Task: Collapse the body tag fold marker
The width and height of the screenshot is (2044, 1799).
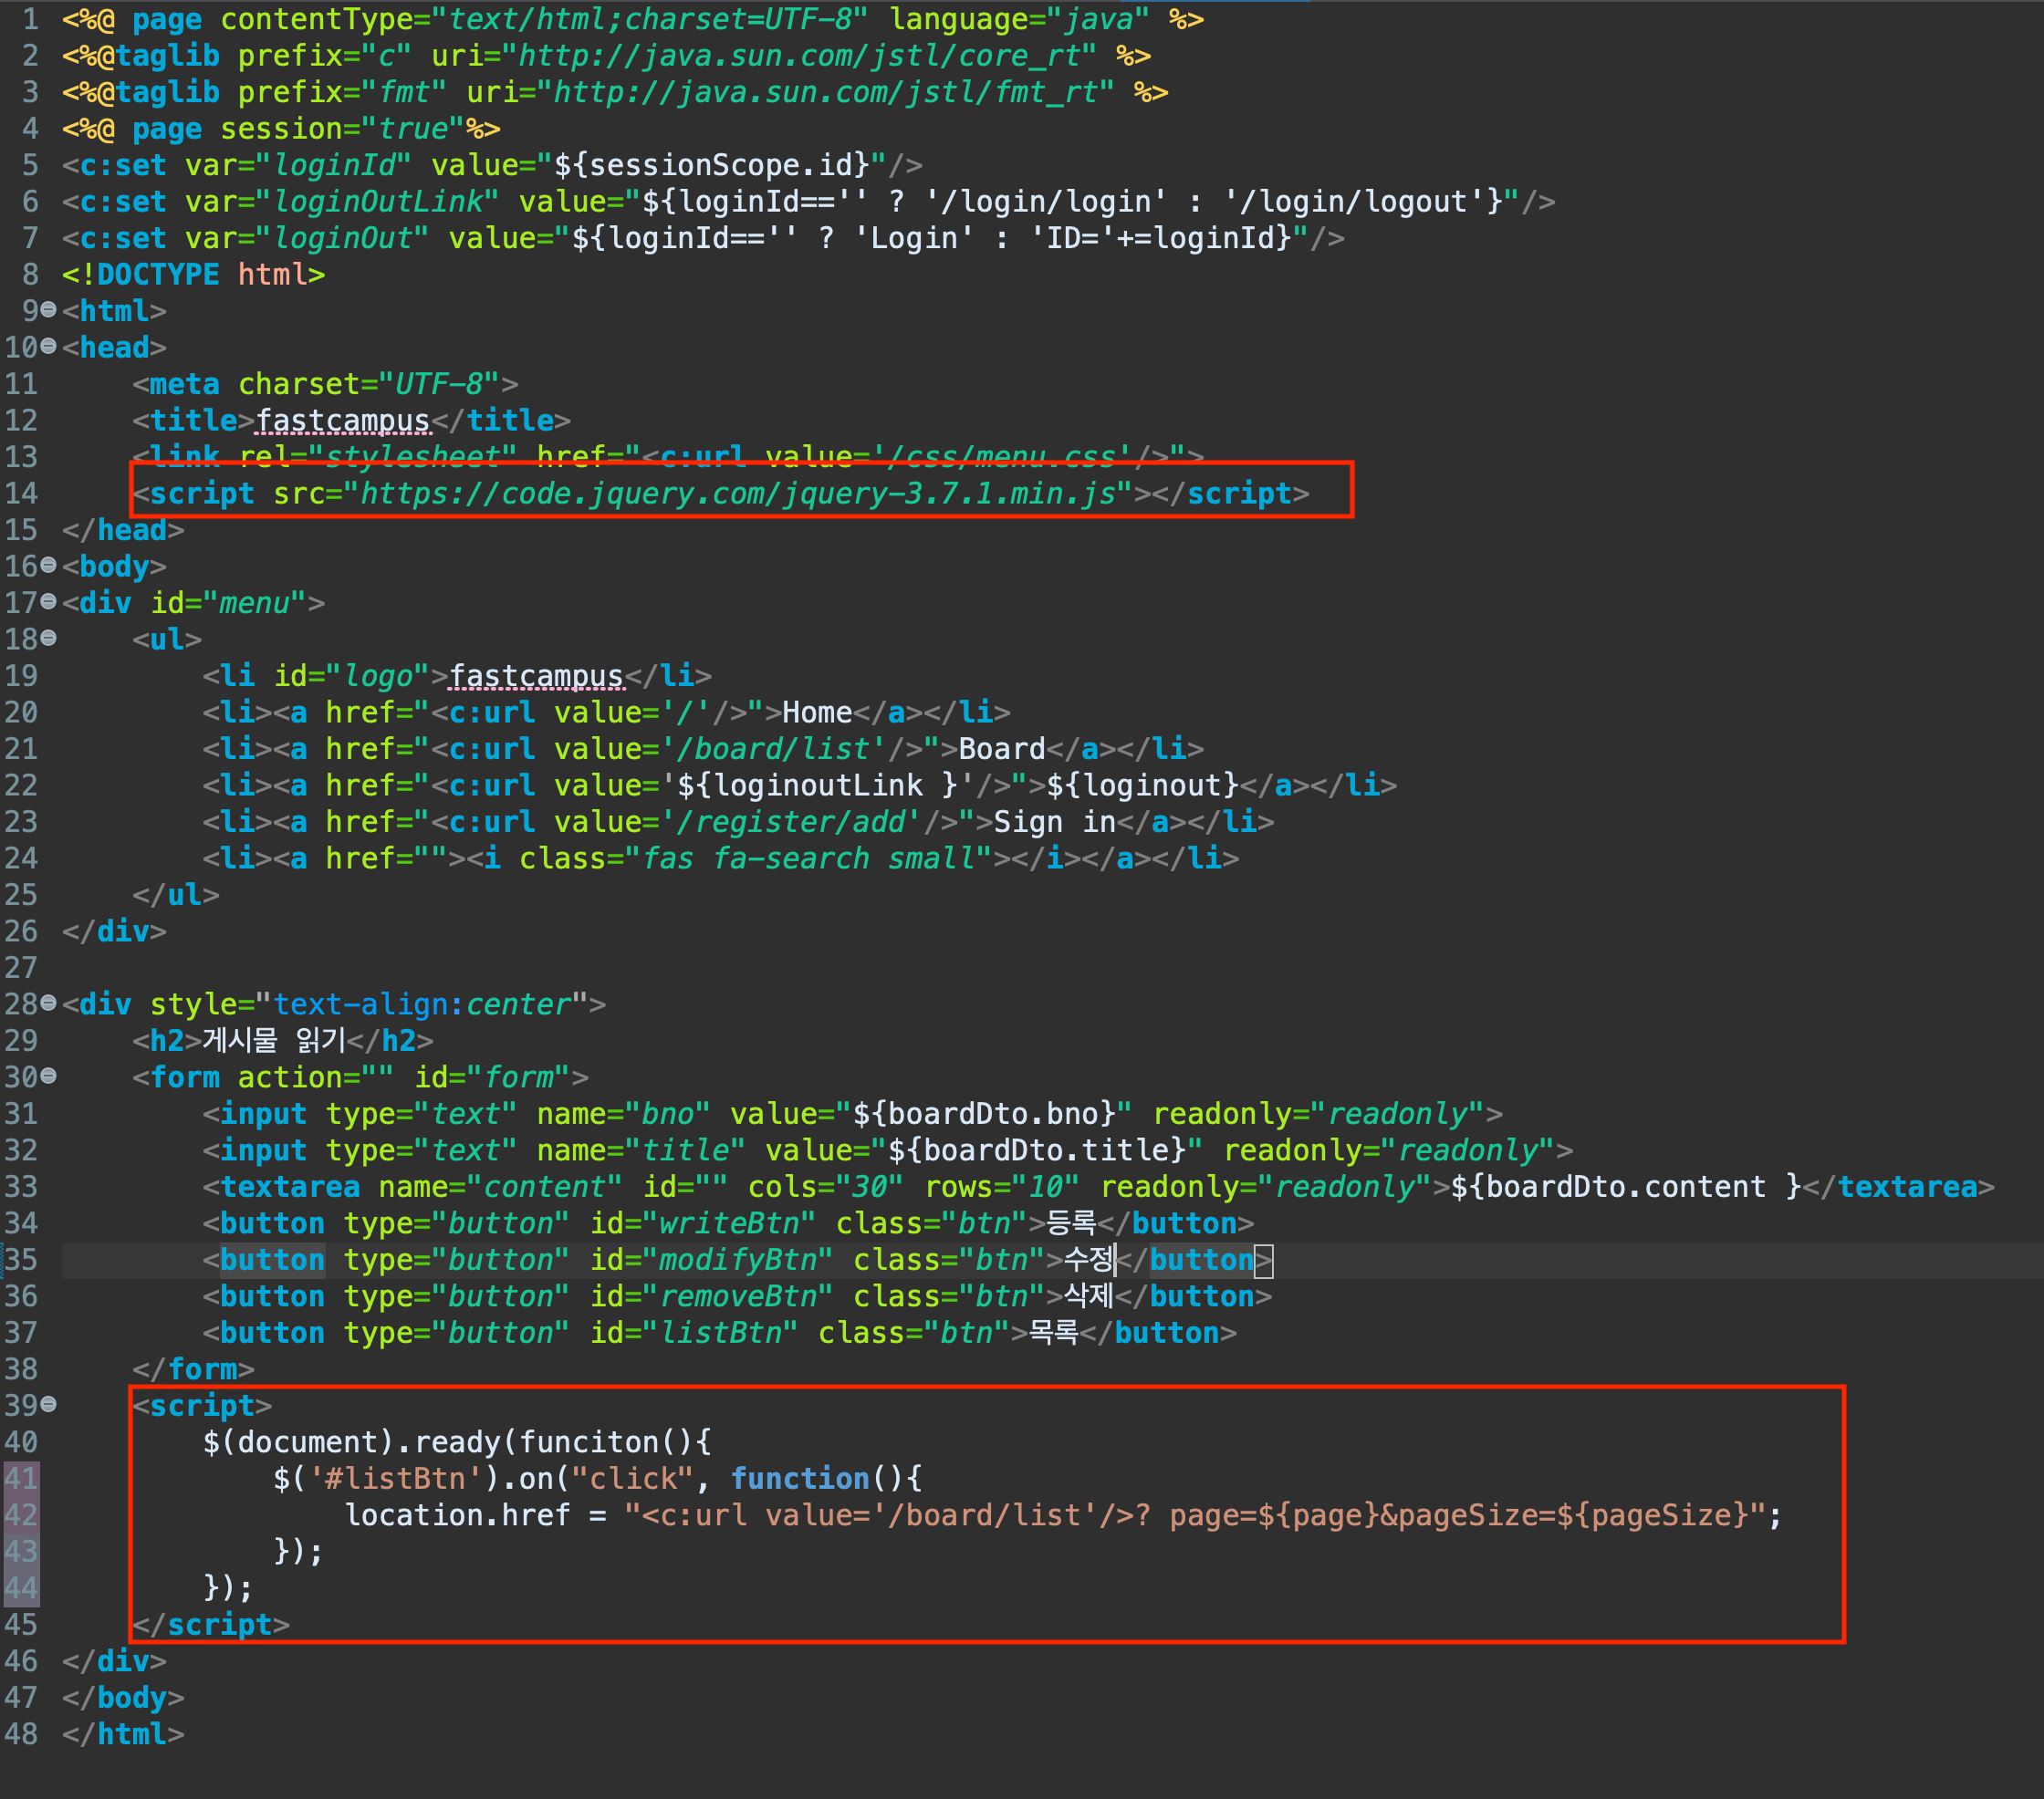Action: (x=47, y=566)
